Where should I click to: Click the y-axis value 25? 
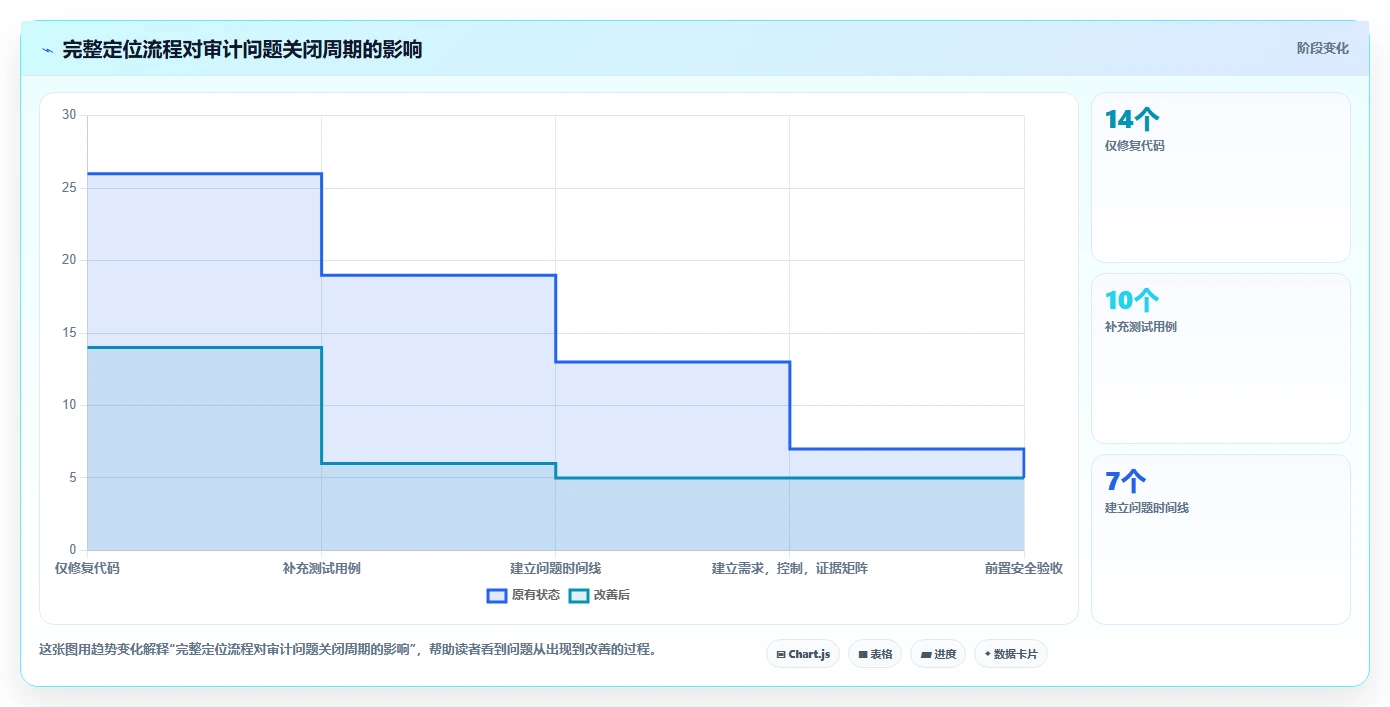point(69,188)
